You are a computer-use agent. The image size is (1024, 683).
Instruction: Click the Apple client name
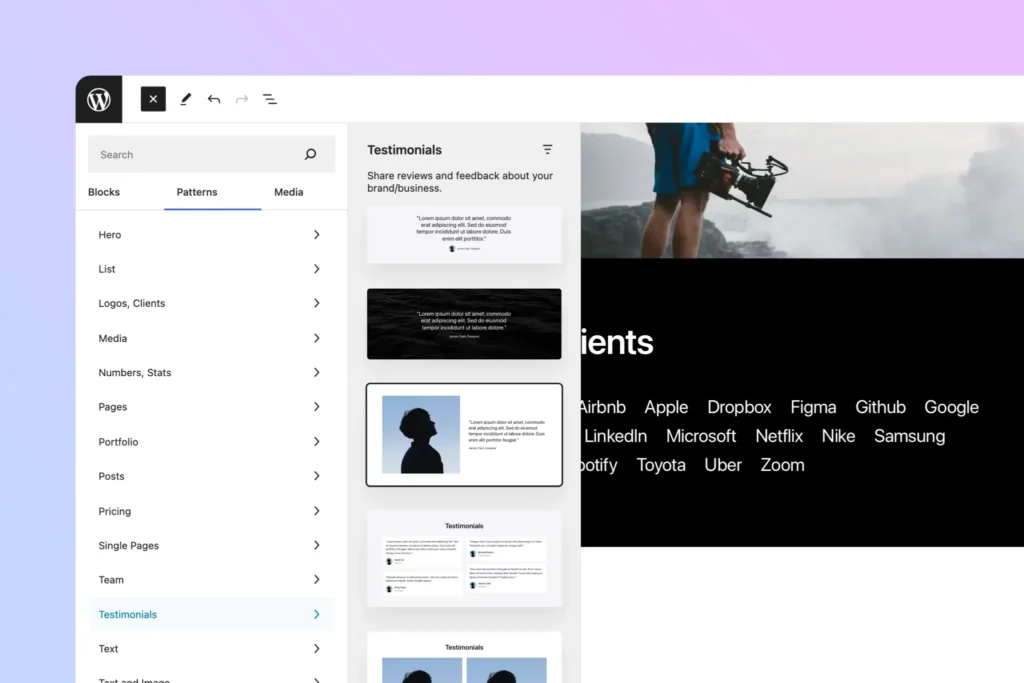(666, 407)
